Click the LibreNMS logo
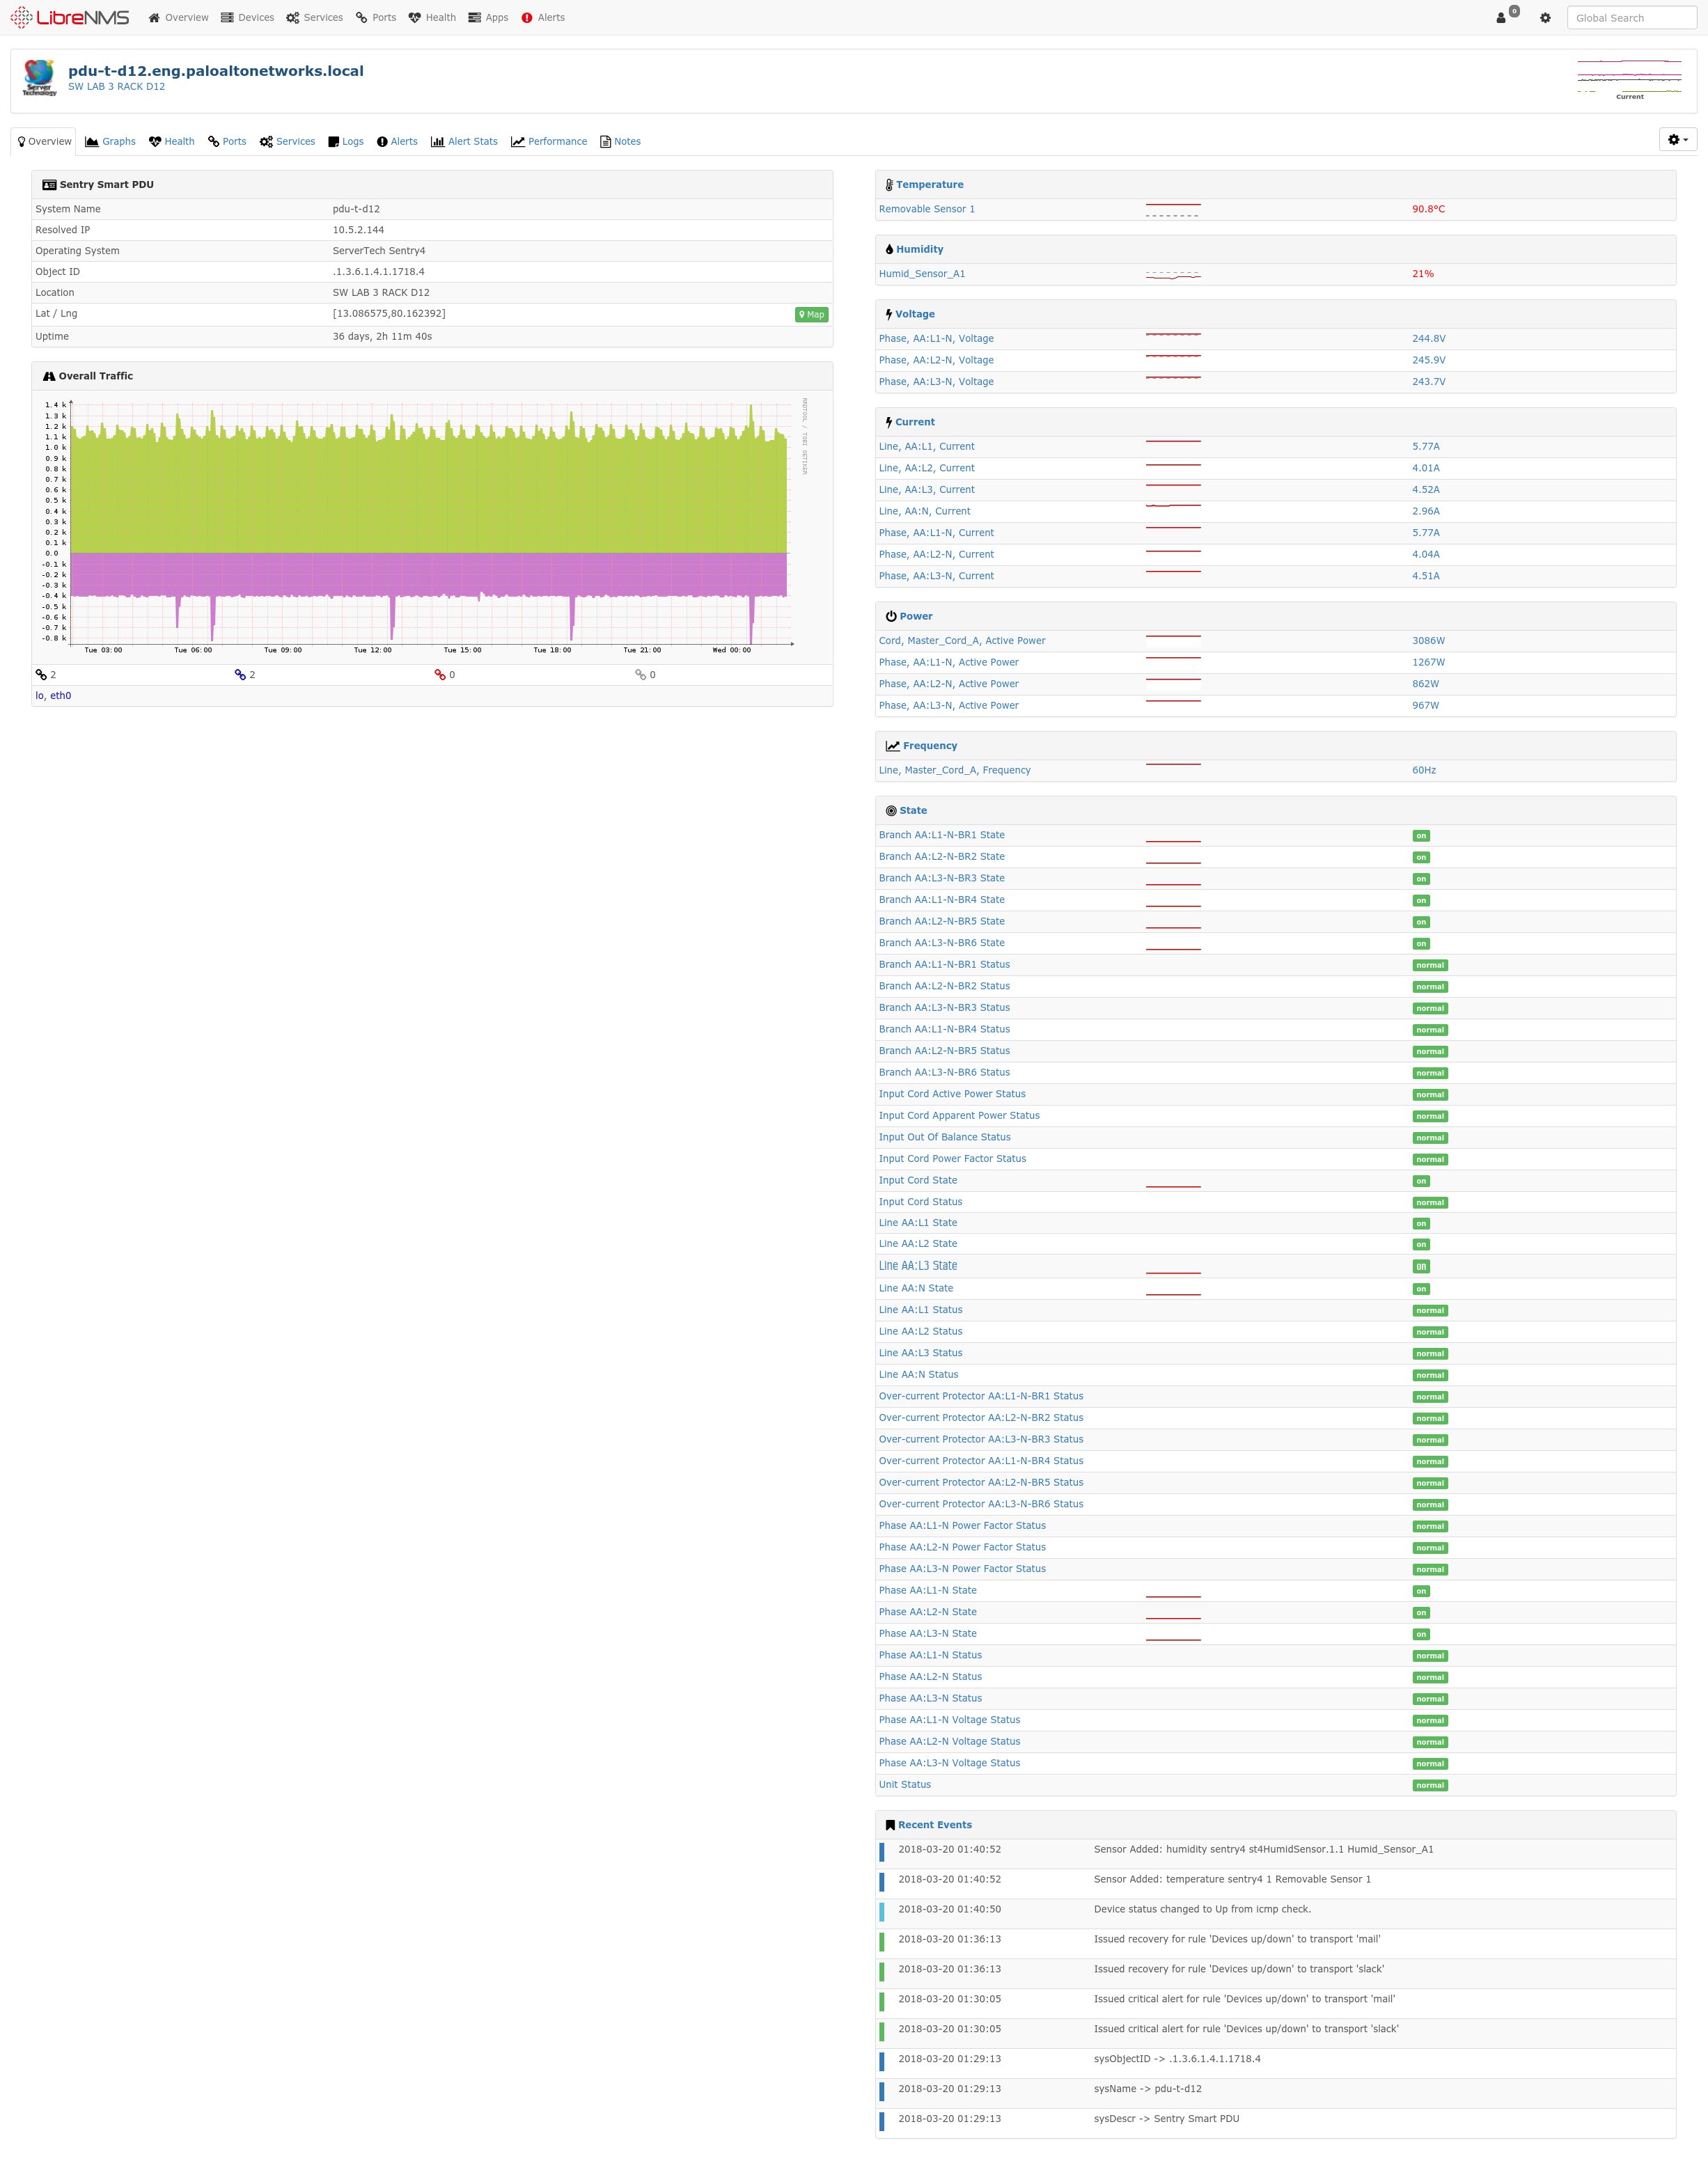 pos(70,17)
